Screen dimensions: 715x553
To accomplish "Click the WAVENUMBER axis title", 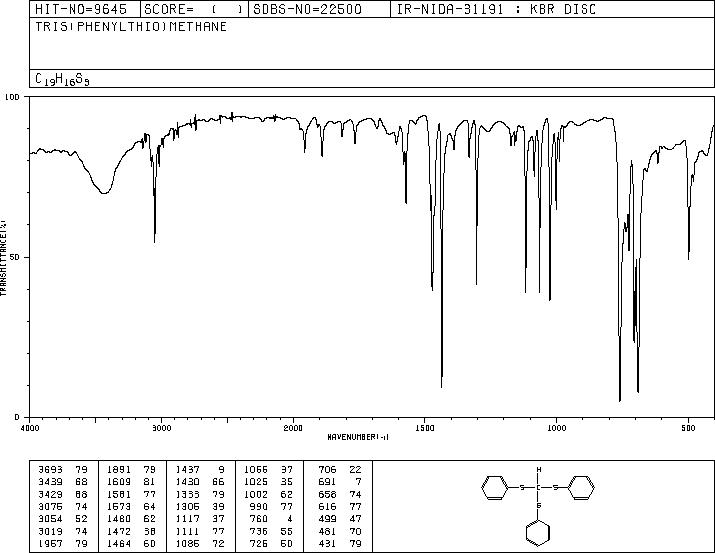I will click(x=358, y=437).
